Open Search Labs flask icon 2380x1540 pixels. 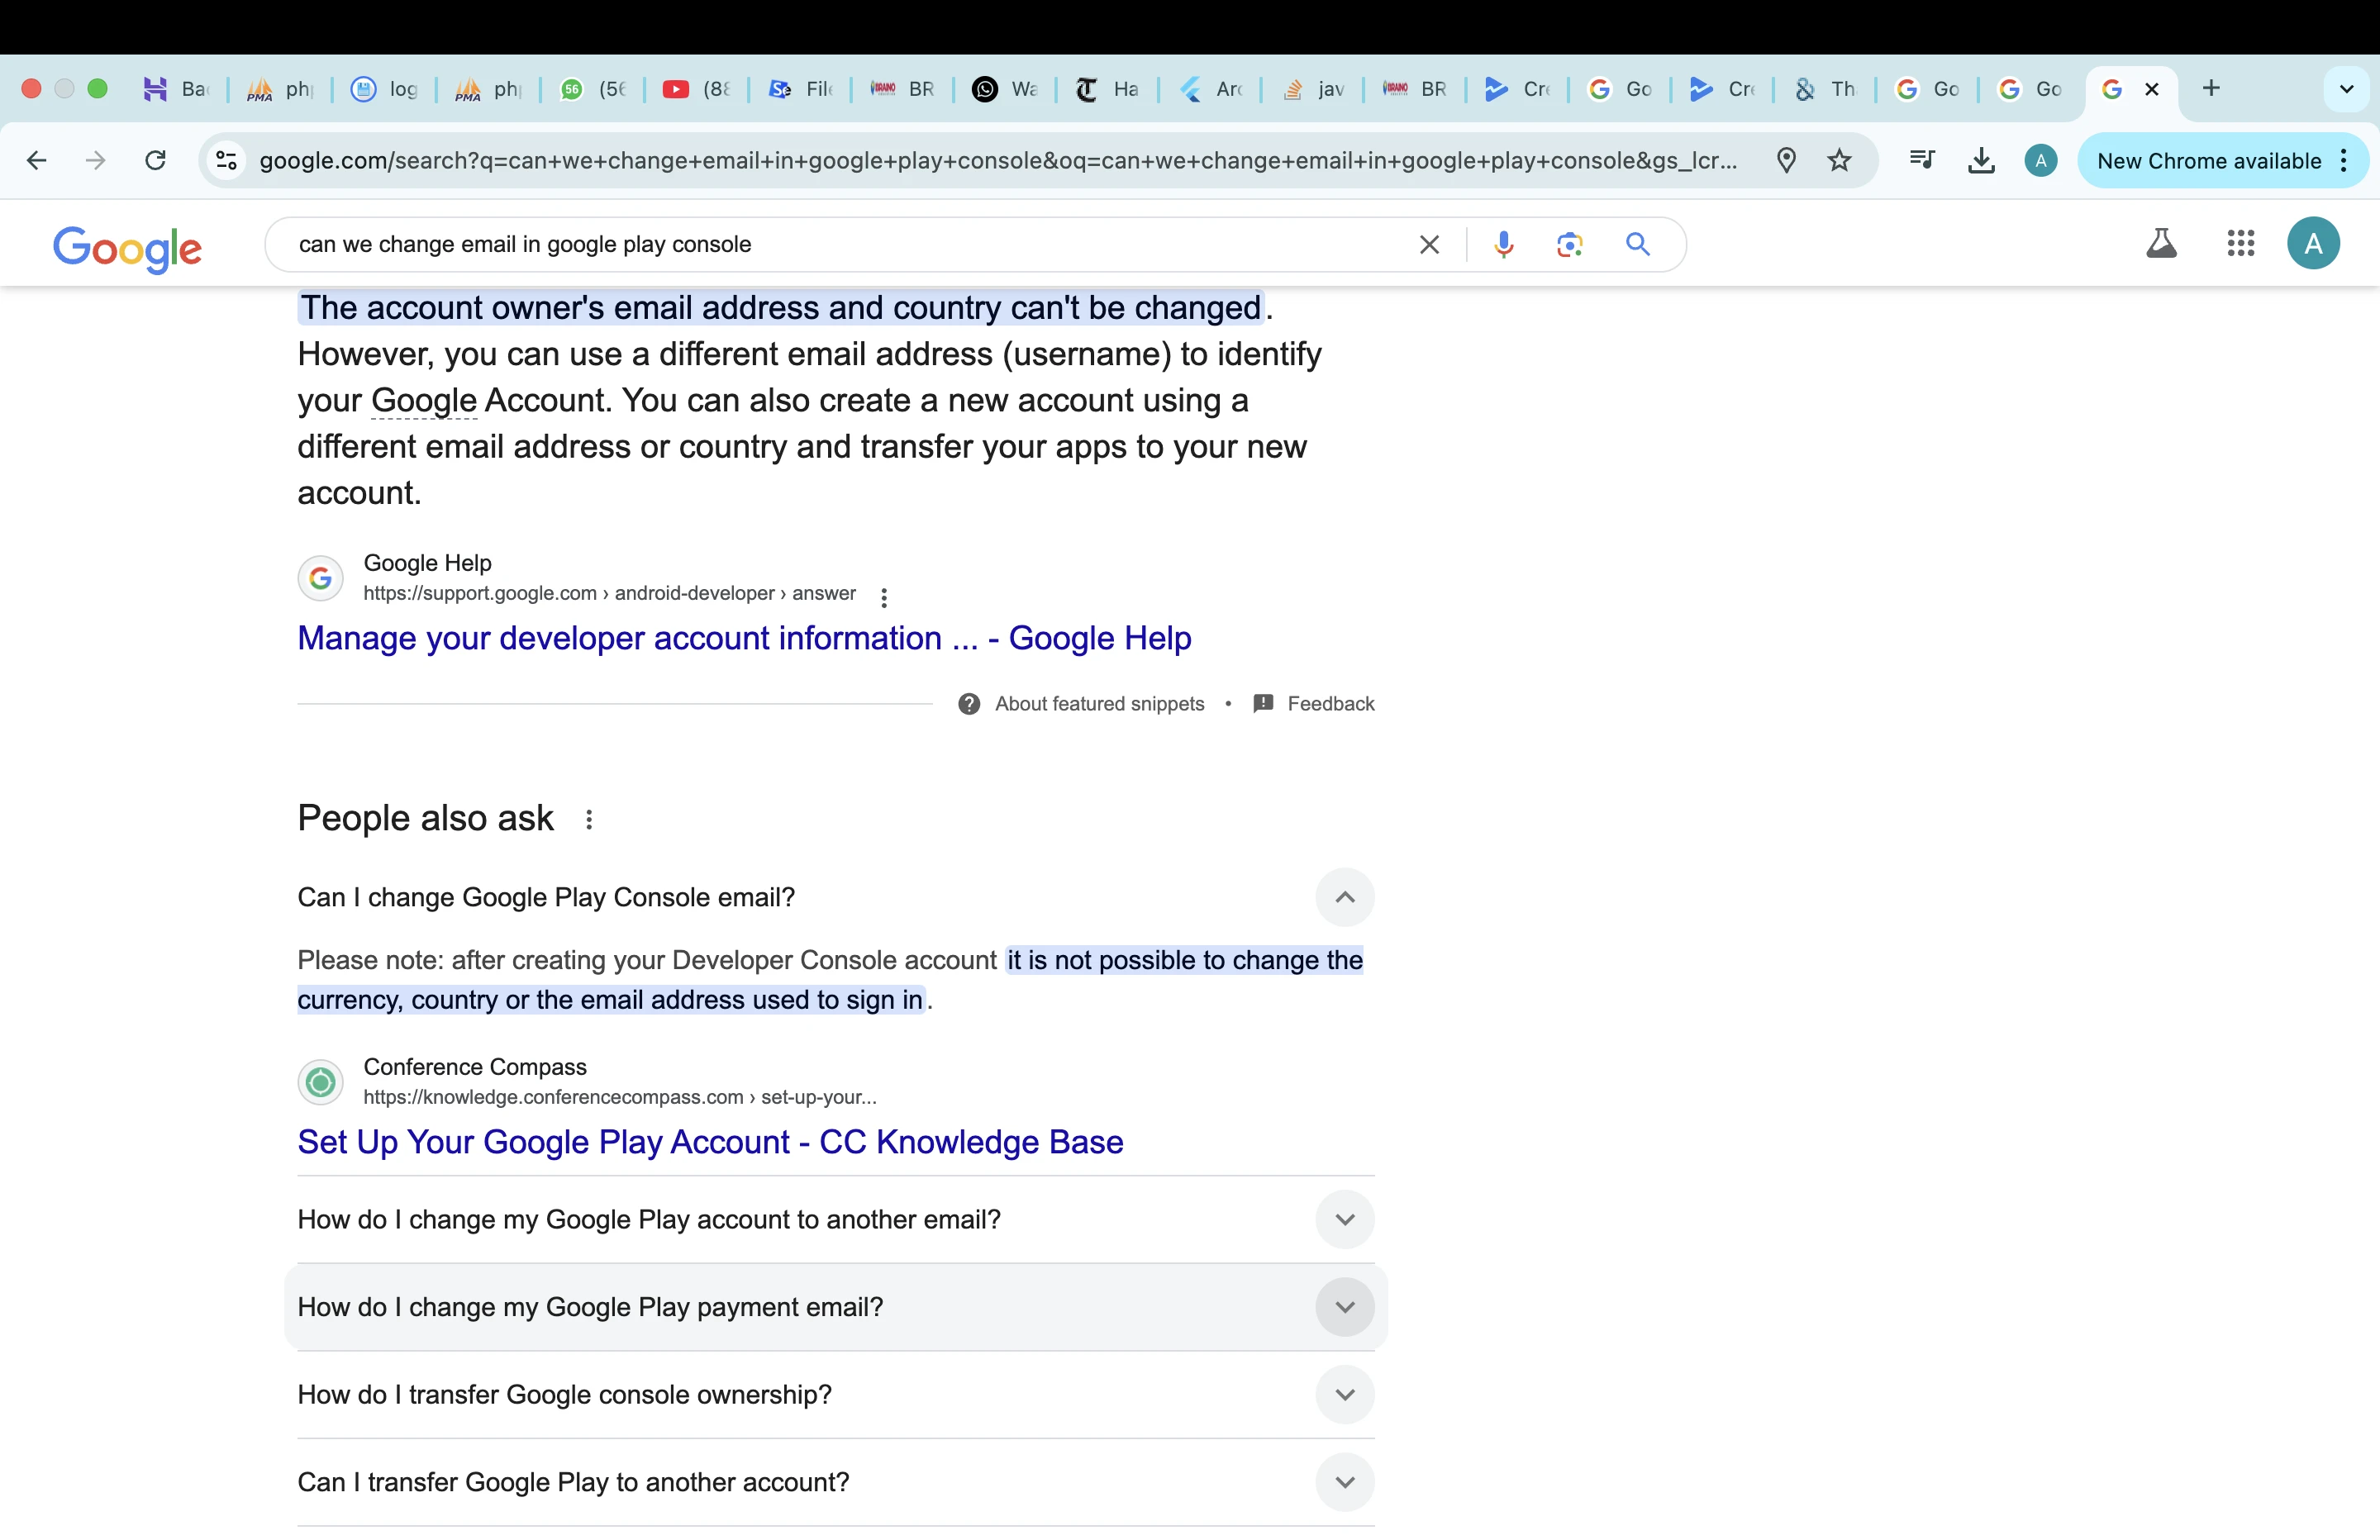[x=2161, y=243]
